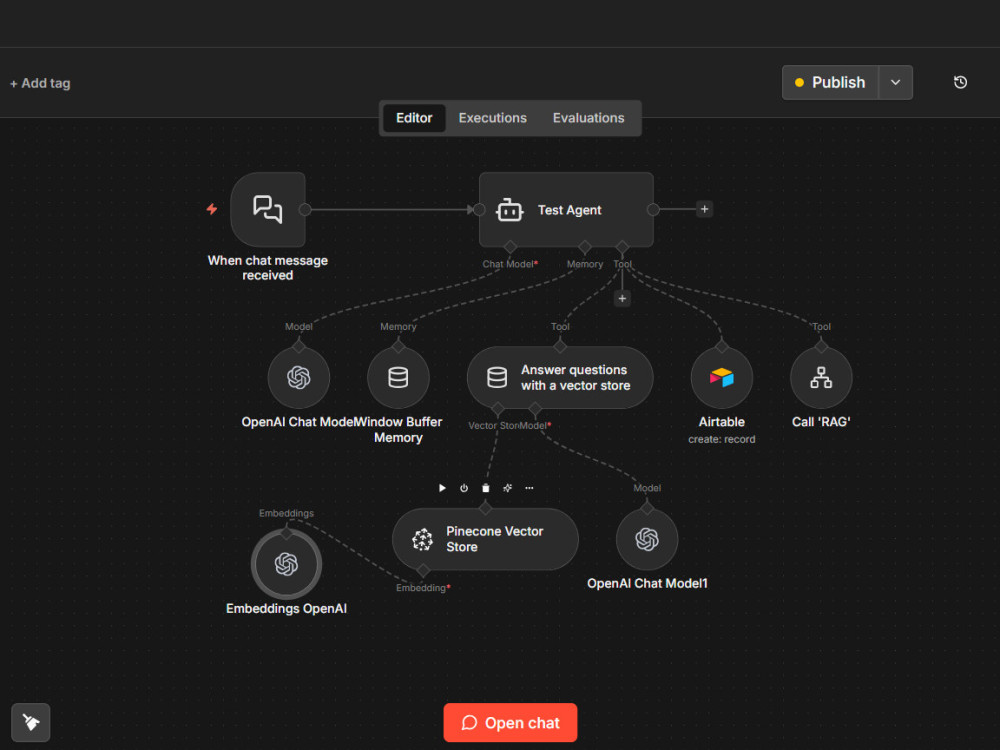The image size is (1000, 750).
Task: Open the OpenAI Chat Model node
Action: click(x=298, y=378)
